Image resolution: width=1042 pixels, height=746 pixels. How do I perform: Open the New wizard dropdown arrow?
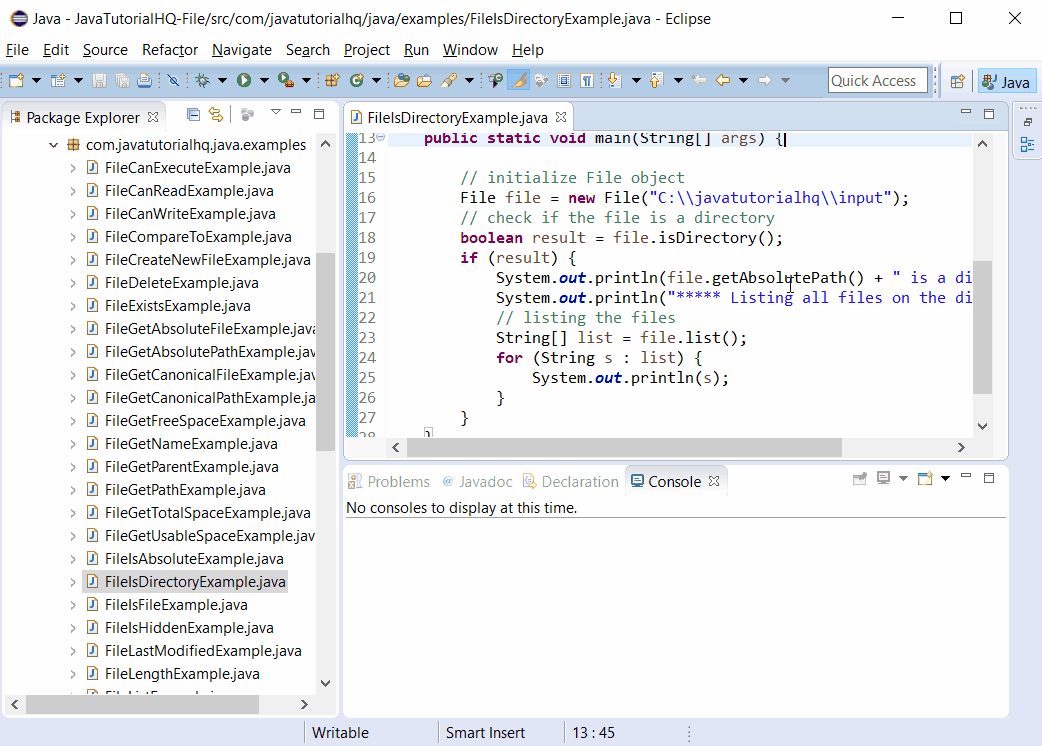37,80
